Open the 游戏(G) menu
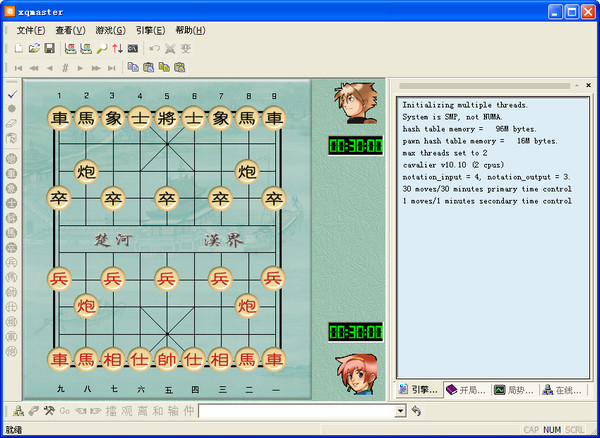This screenshot has height=438, width=600. pos(110,30)
